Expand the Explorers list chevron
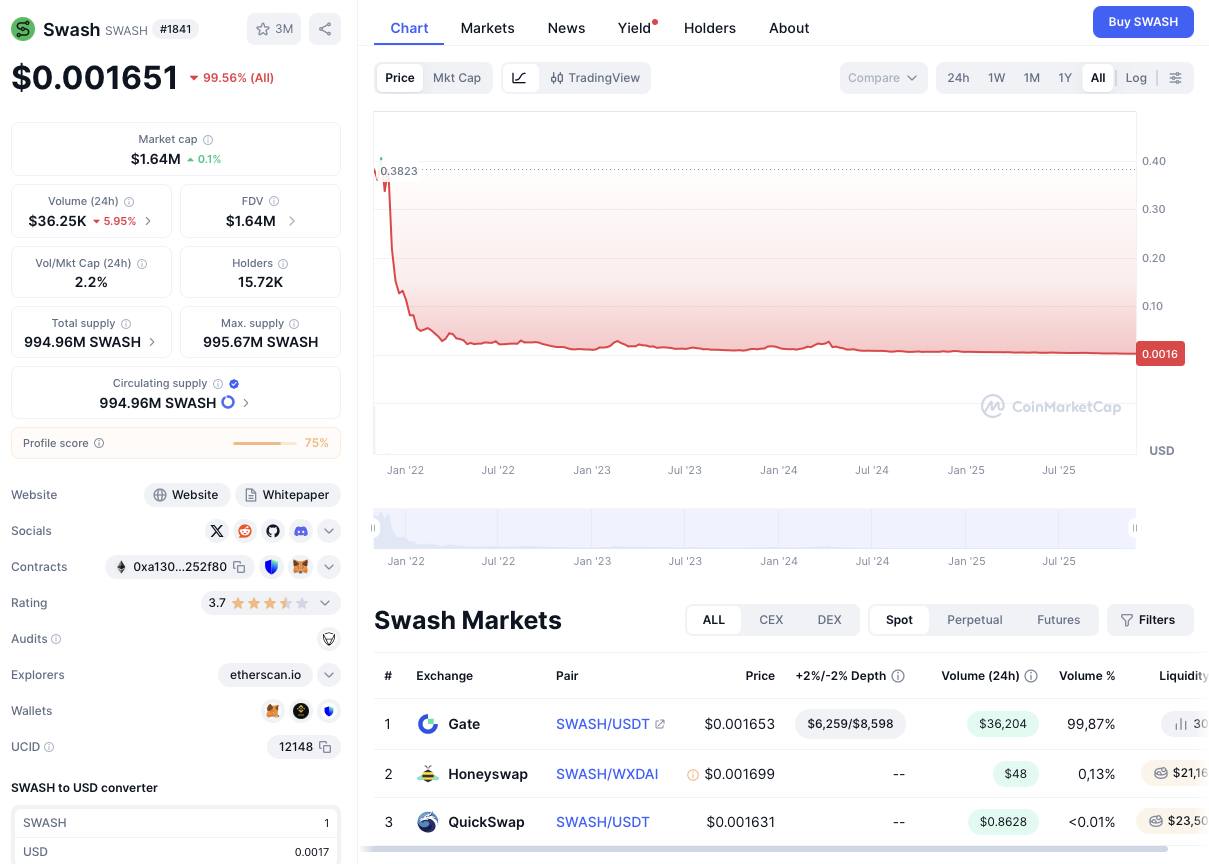Image resolution: width=1209 pixels, height=864 pixels. pos(329,675)
